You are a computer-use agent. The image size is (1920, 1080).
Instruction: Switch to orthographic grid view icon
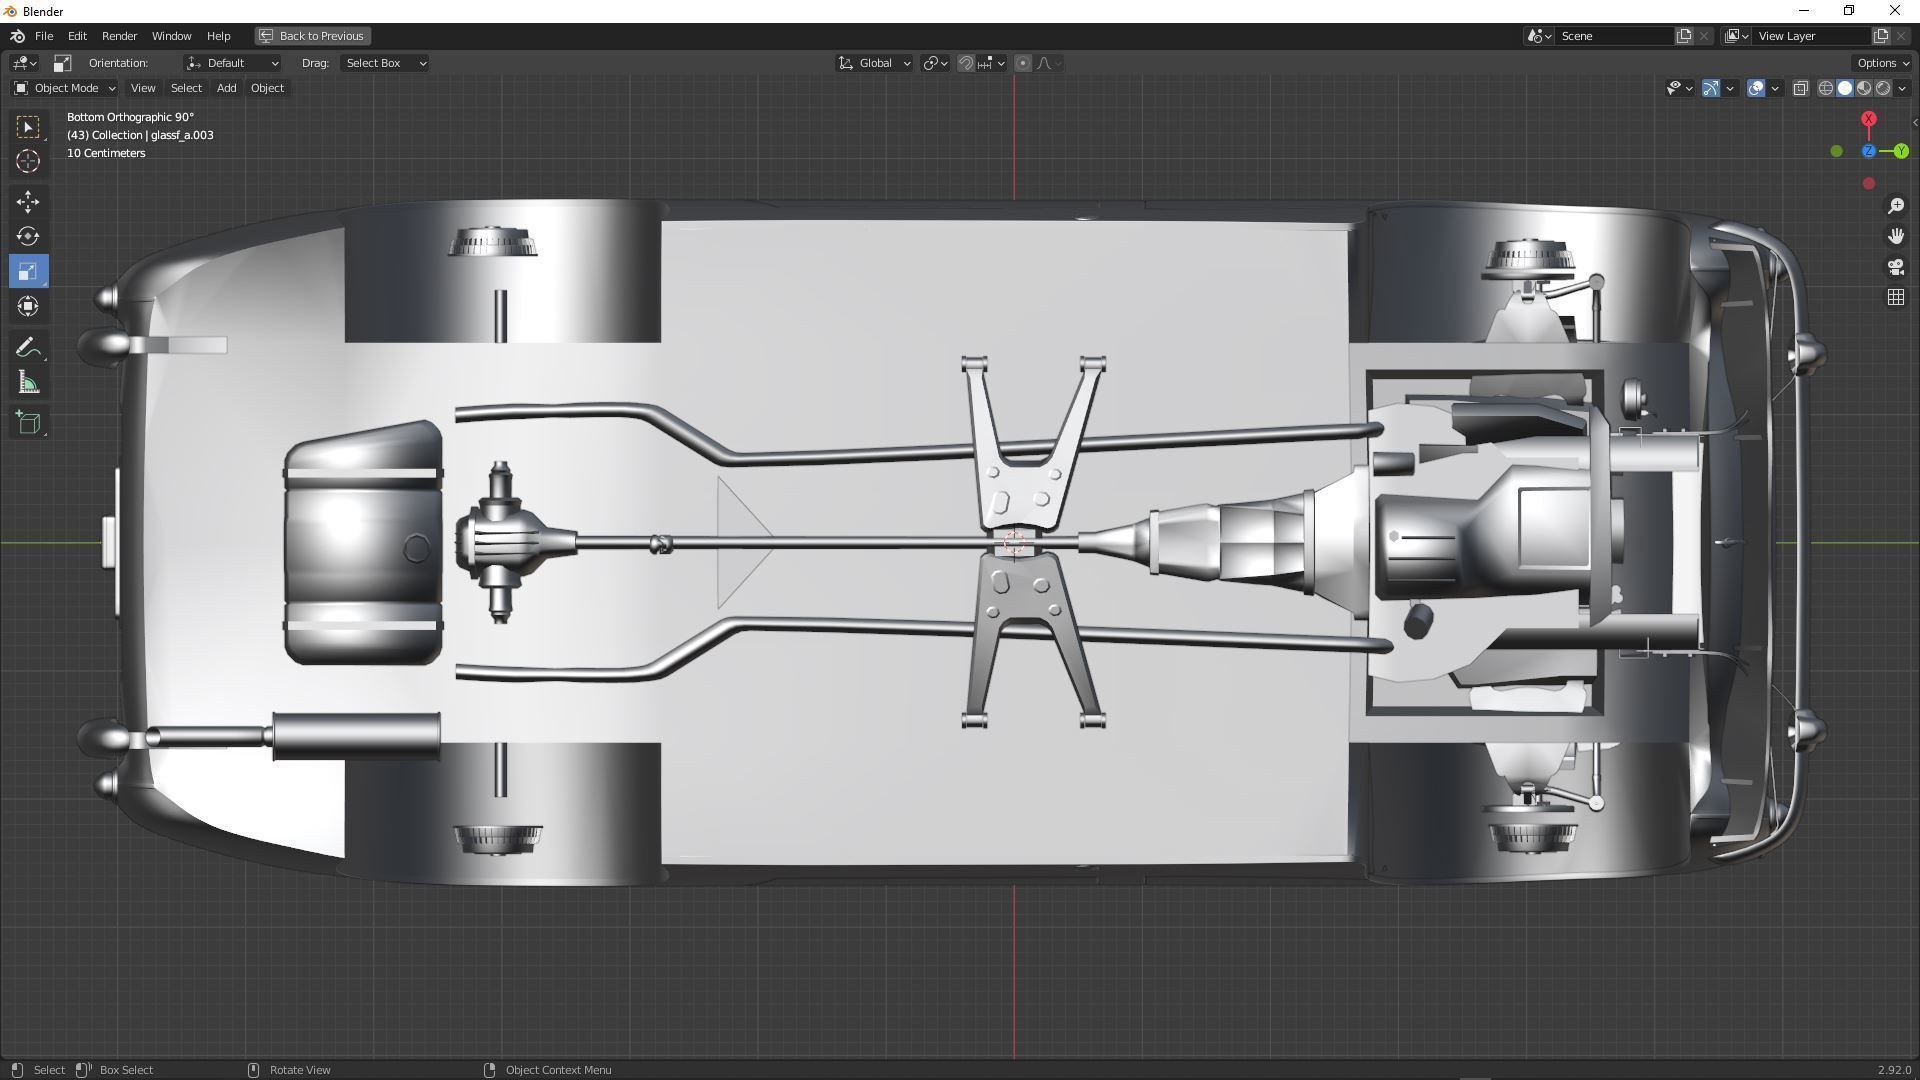1895,298
